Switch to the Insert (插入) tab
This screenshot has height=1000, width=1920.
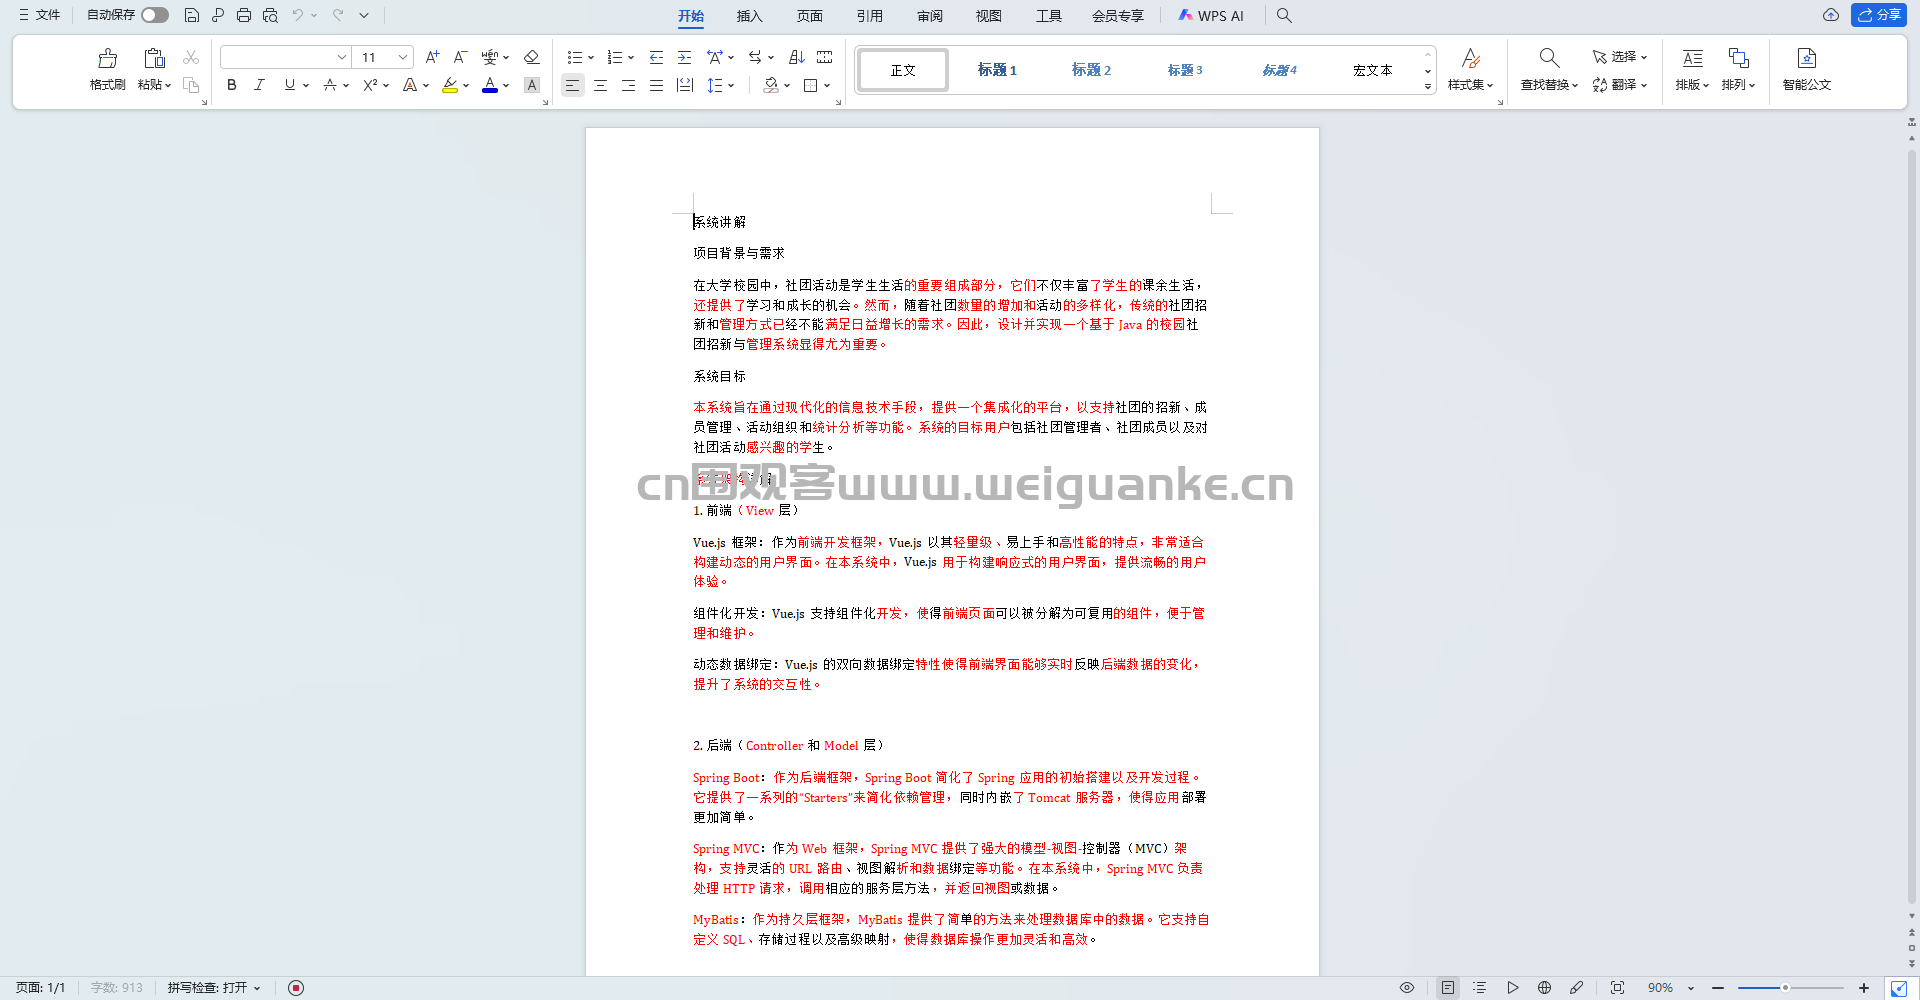tap(749, 16)
